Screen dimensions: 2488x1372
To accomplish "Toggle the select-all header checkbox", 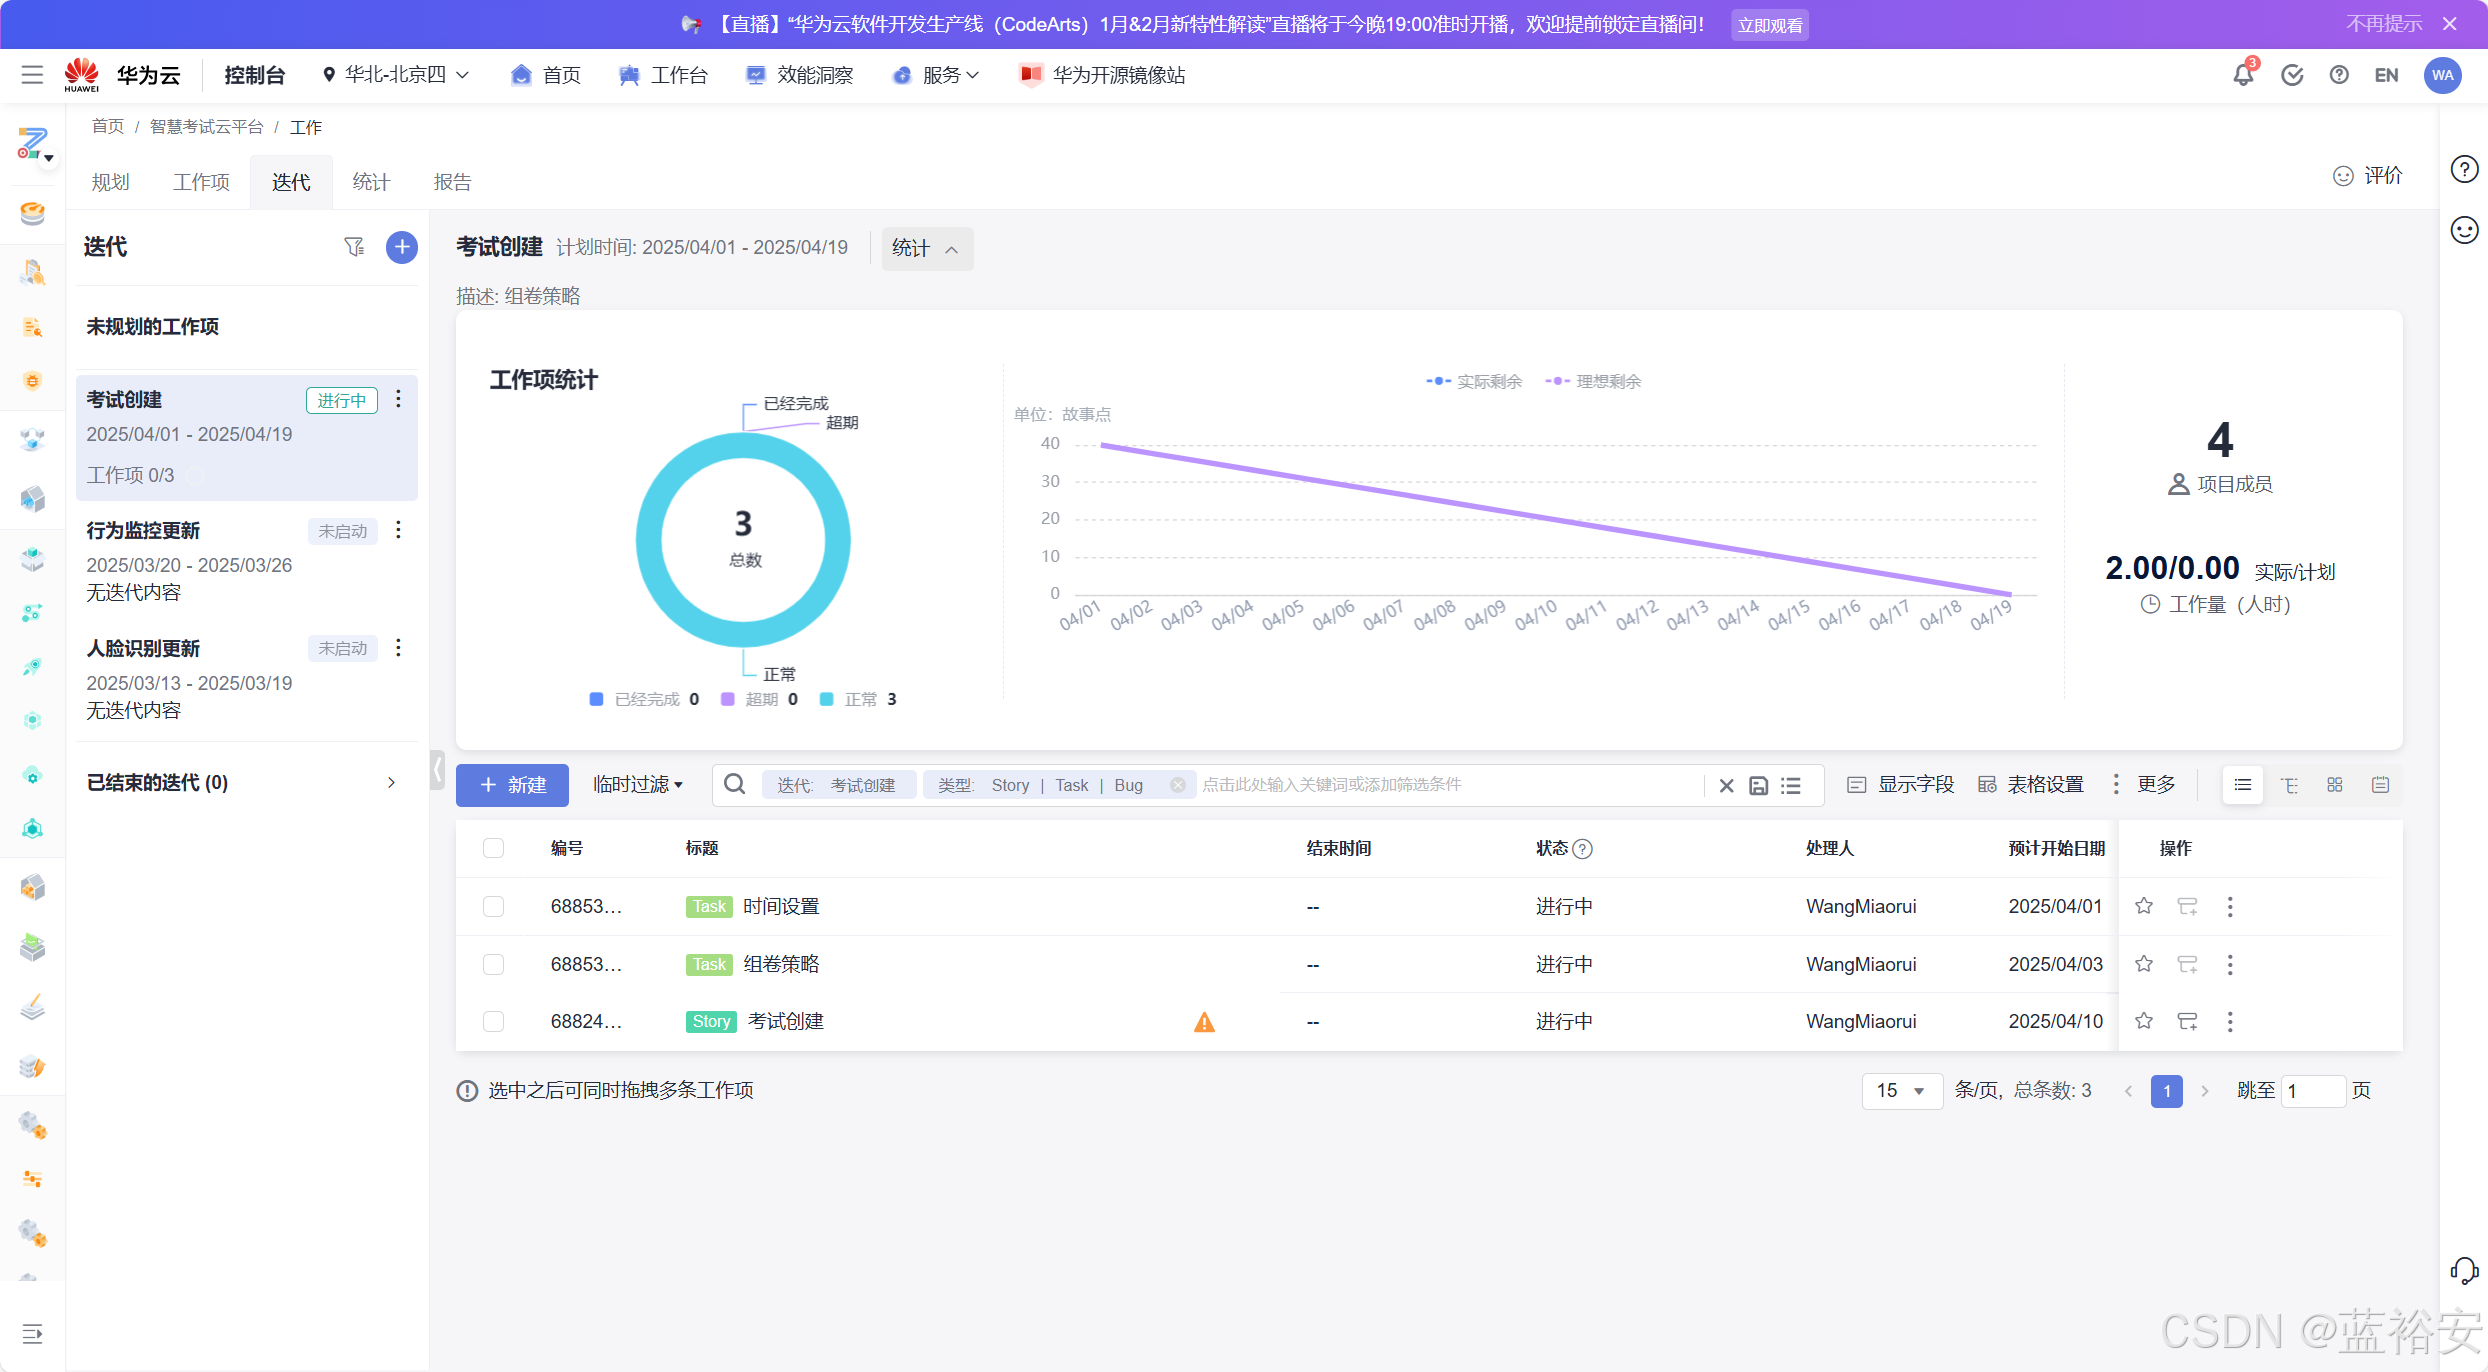I will coord(493,848).
